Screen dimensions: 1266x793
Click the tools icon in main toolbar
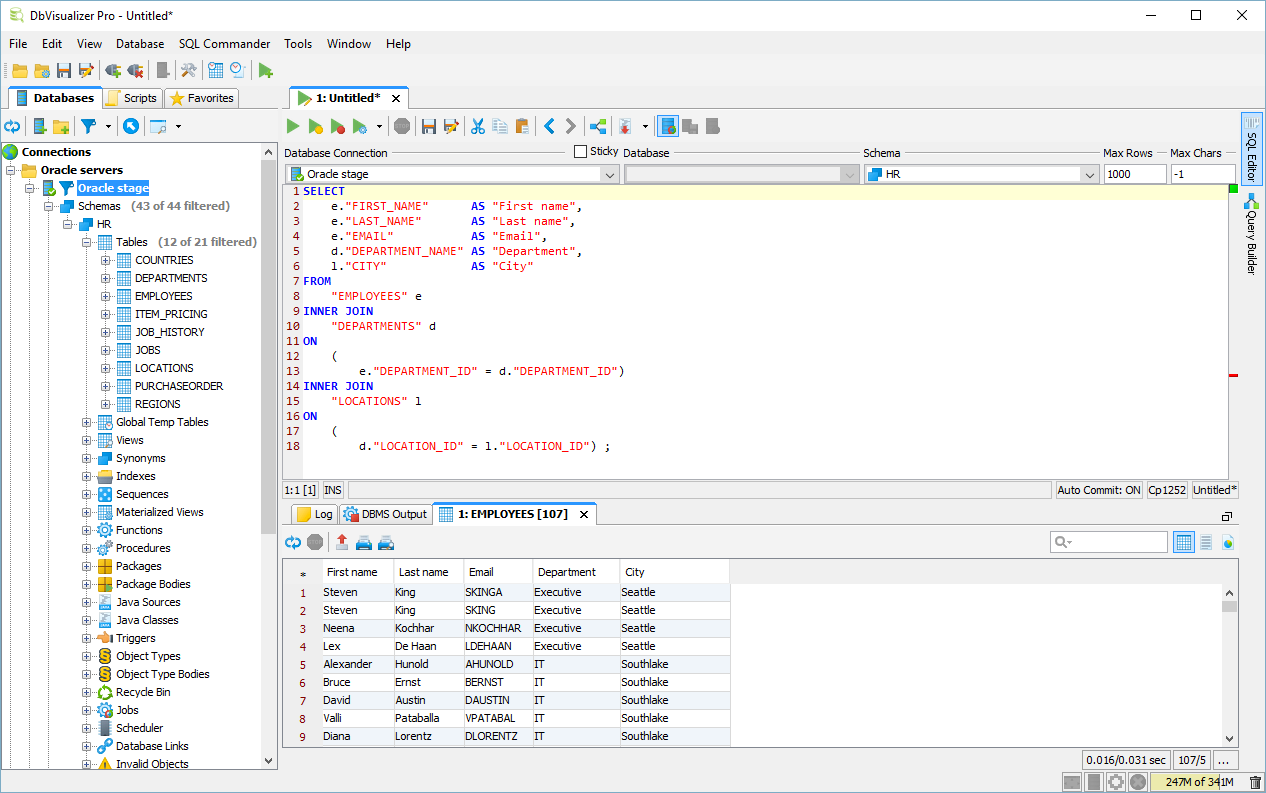coord(187,70)
